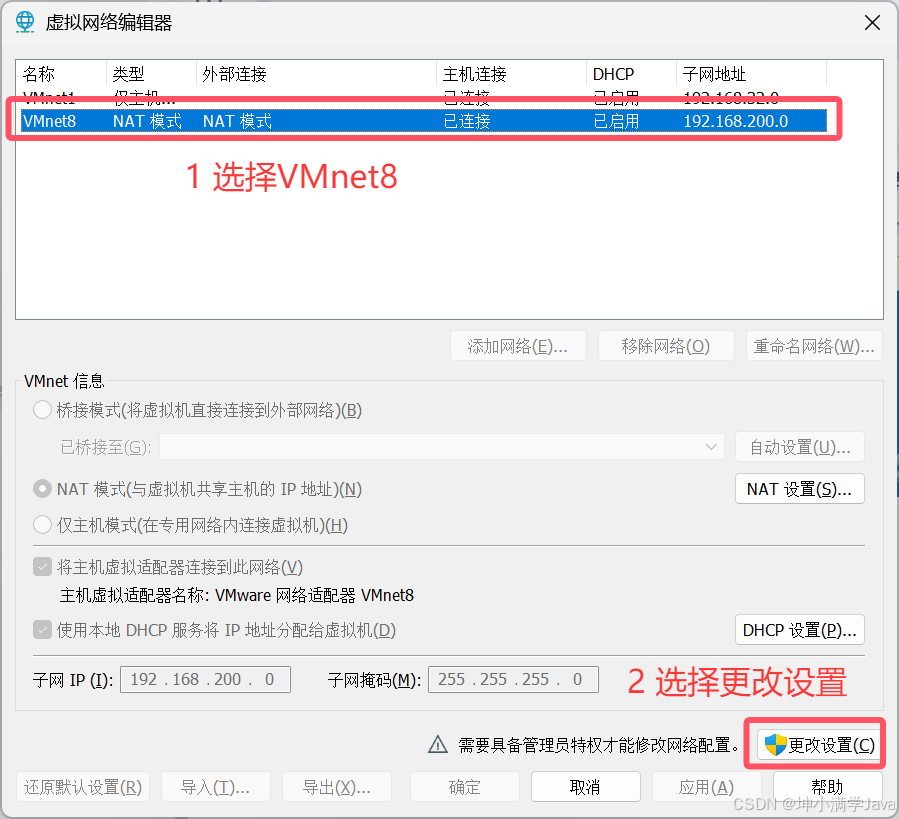This screenshot has width=899, height=819.
Task: Click the 取消 button
Action: (x=585, y=787)
